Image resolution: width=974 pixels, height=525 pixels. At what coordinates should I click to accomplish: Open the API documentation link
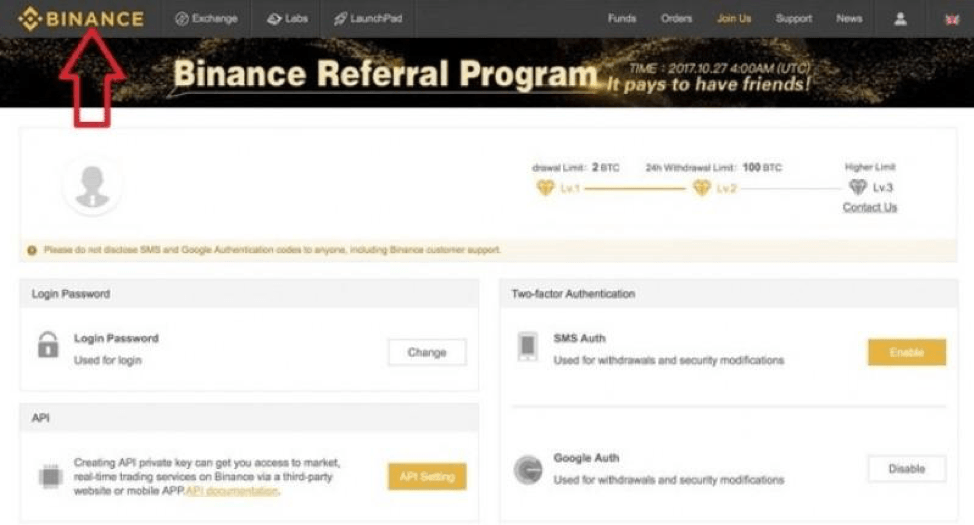232,491
